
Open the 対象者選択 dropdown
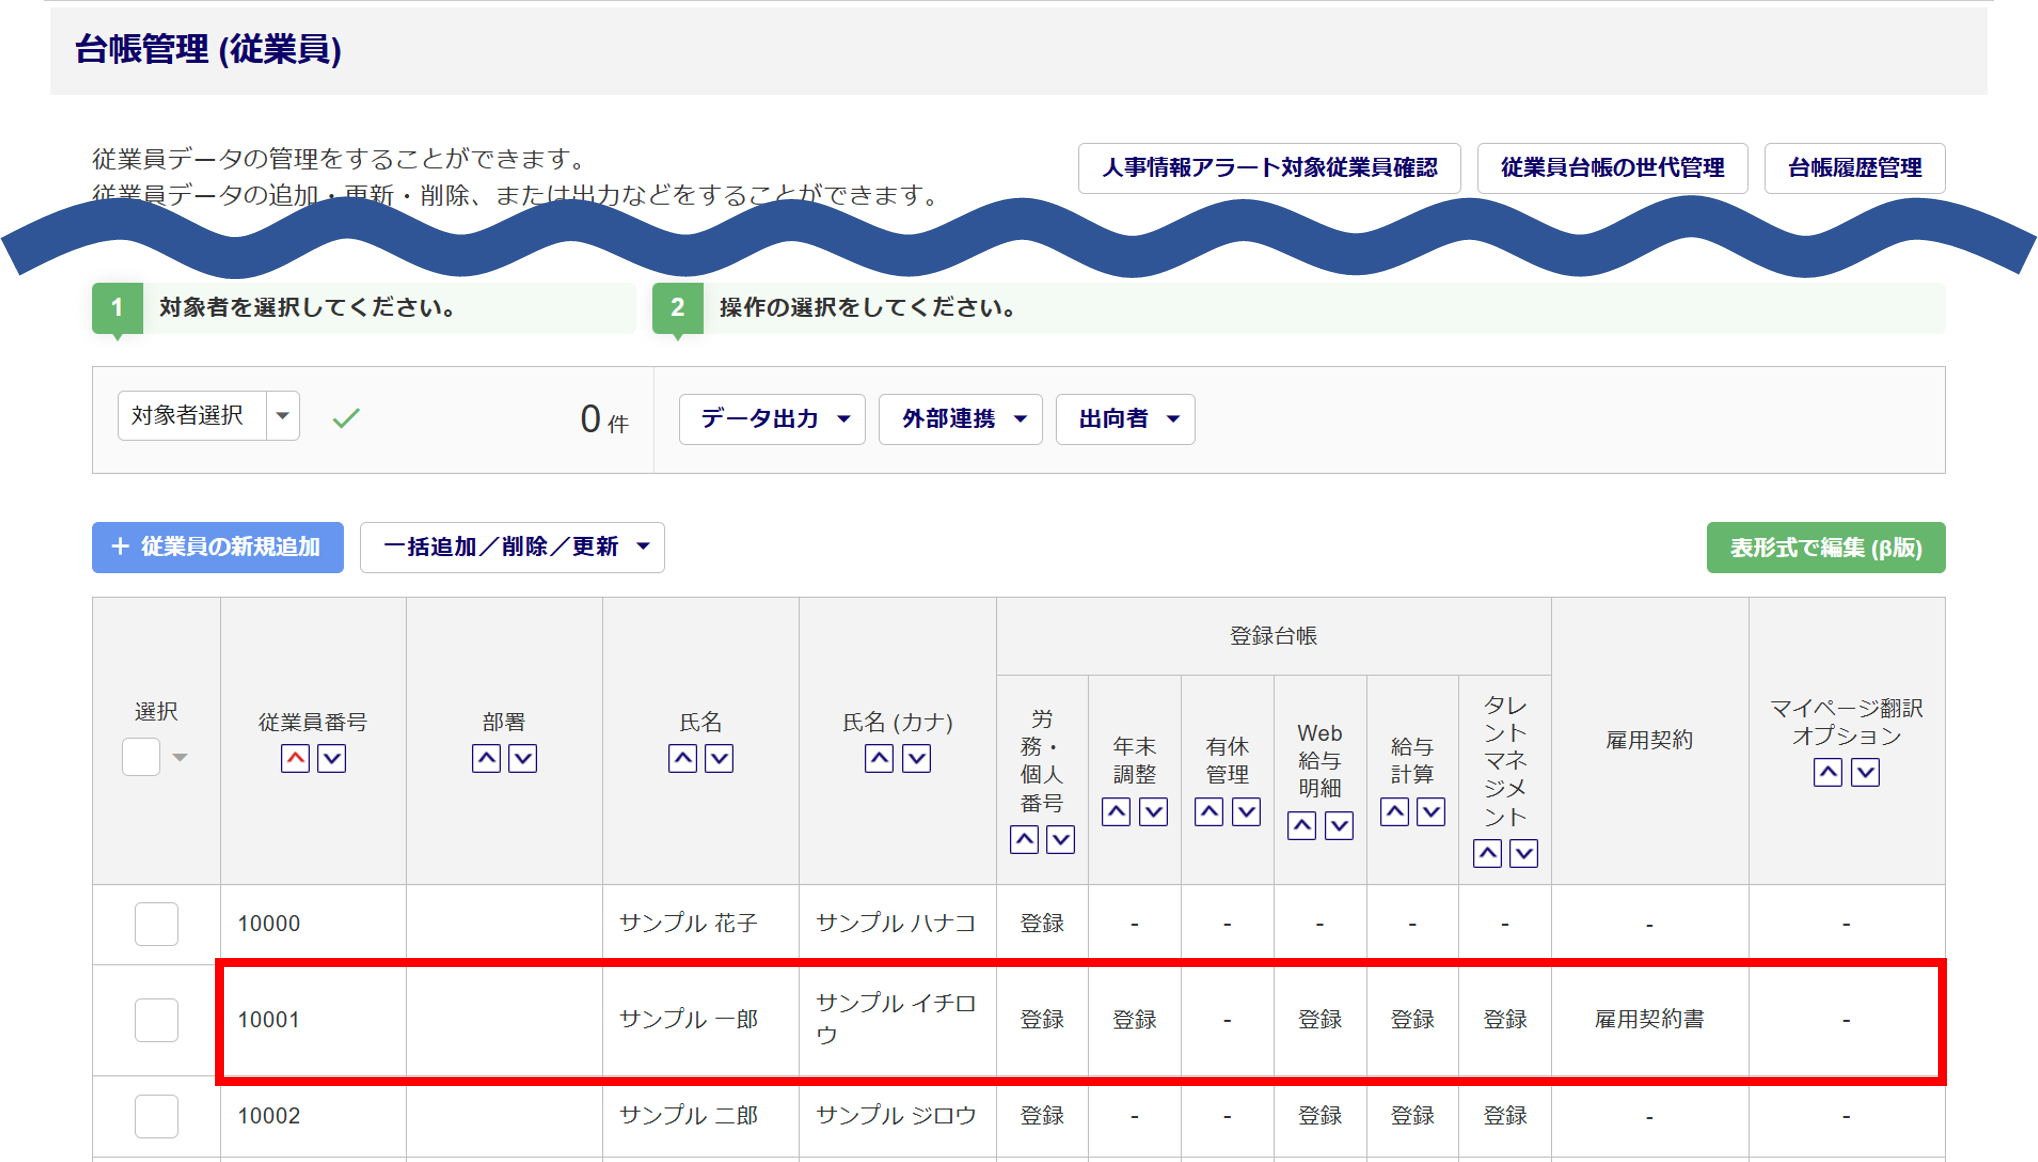click(283, 416)
